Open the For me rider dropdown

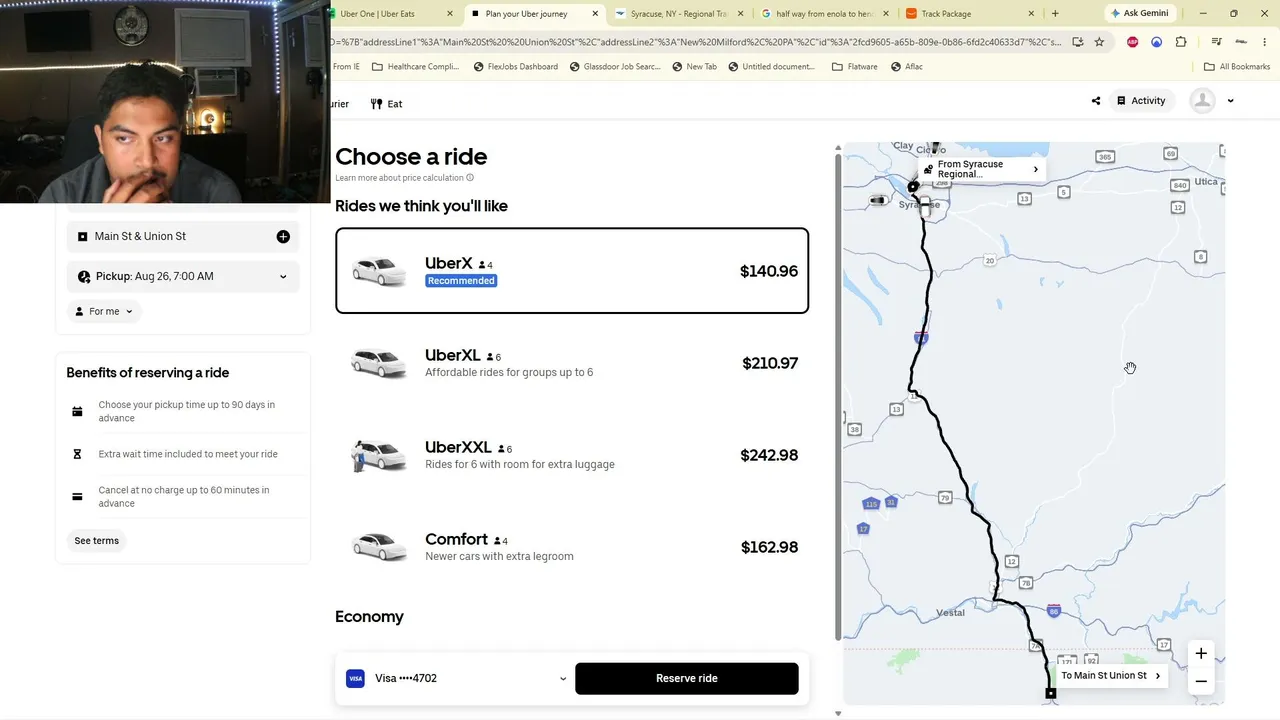click(x=104, y=311)
